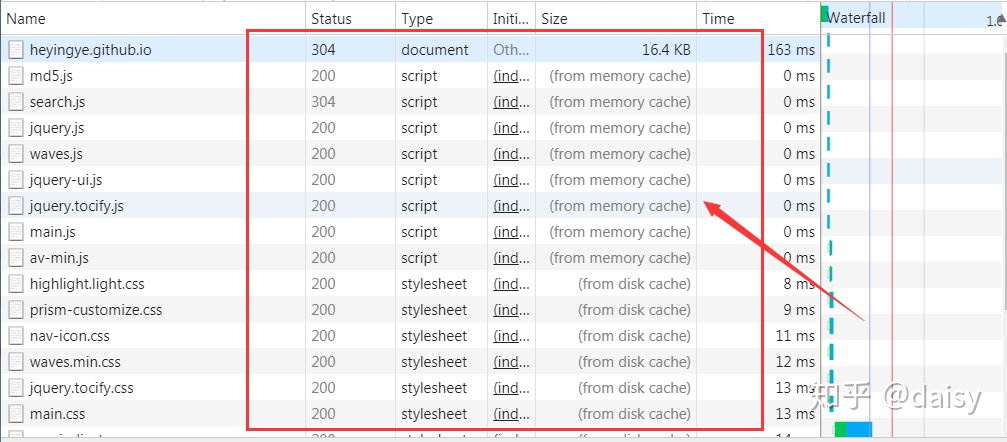Click the file icon next to md5.js
The height and width of the screenshot is (442, 1007).
click(x=16, y=76)
